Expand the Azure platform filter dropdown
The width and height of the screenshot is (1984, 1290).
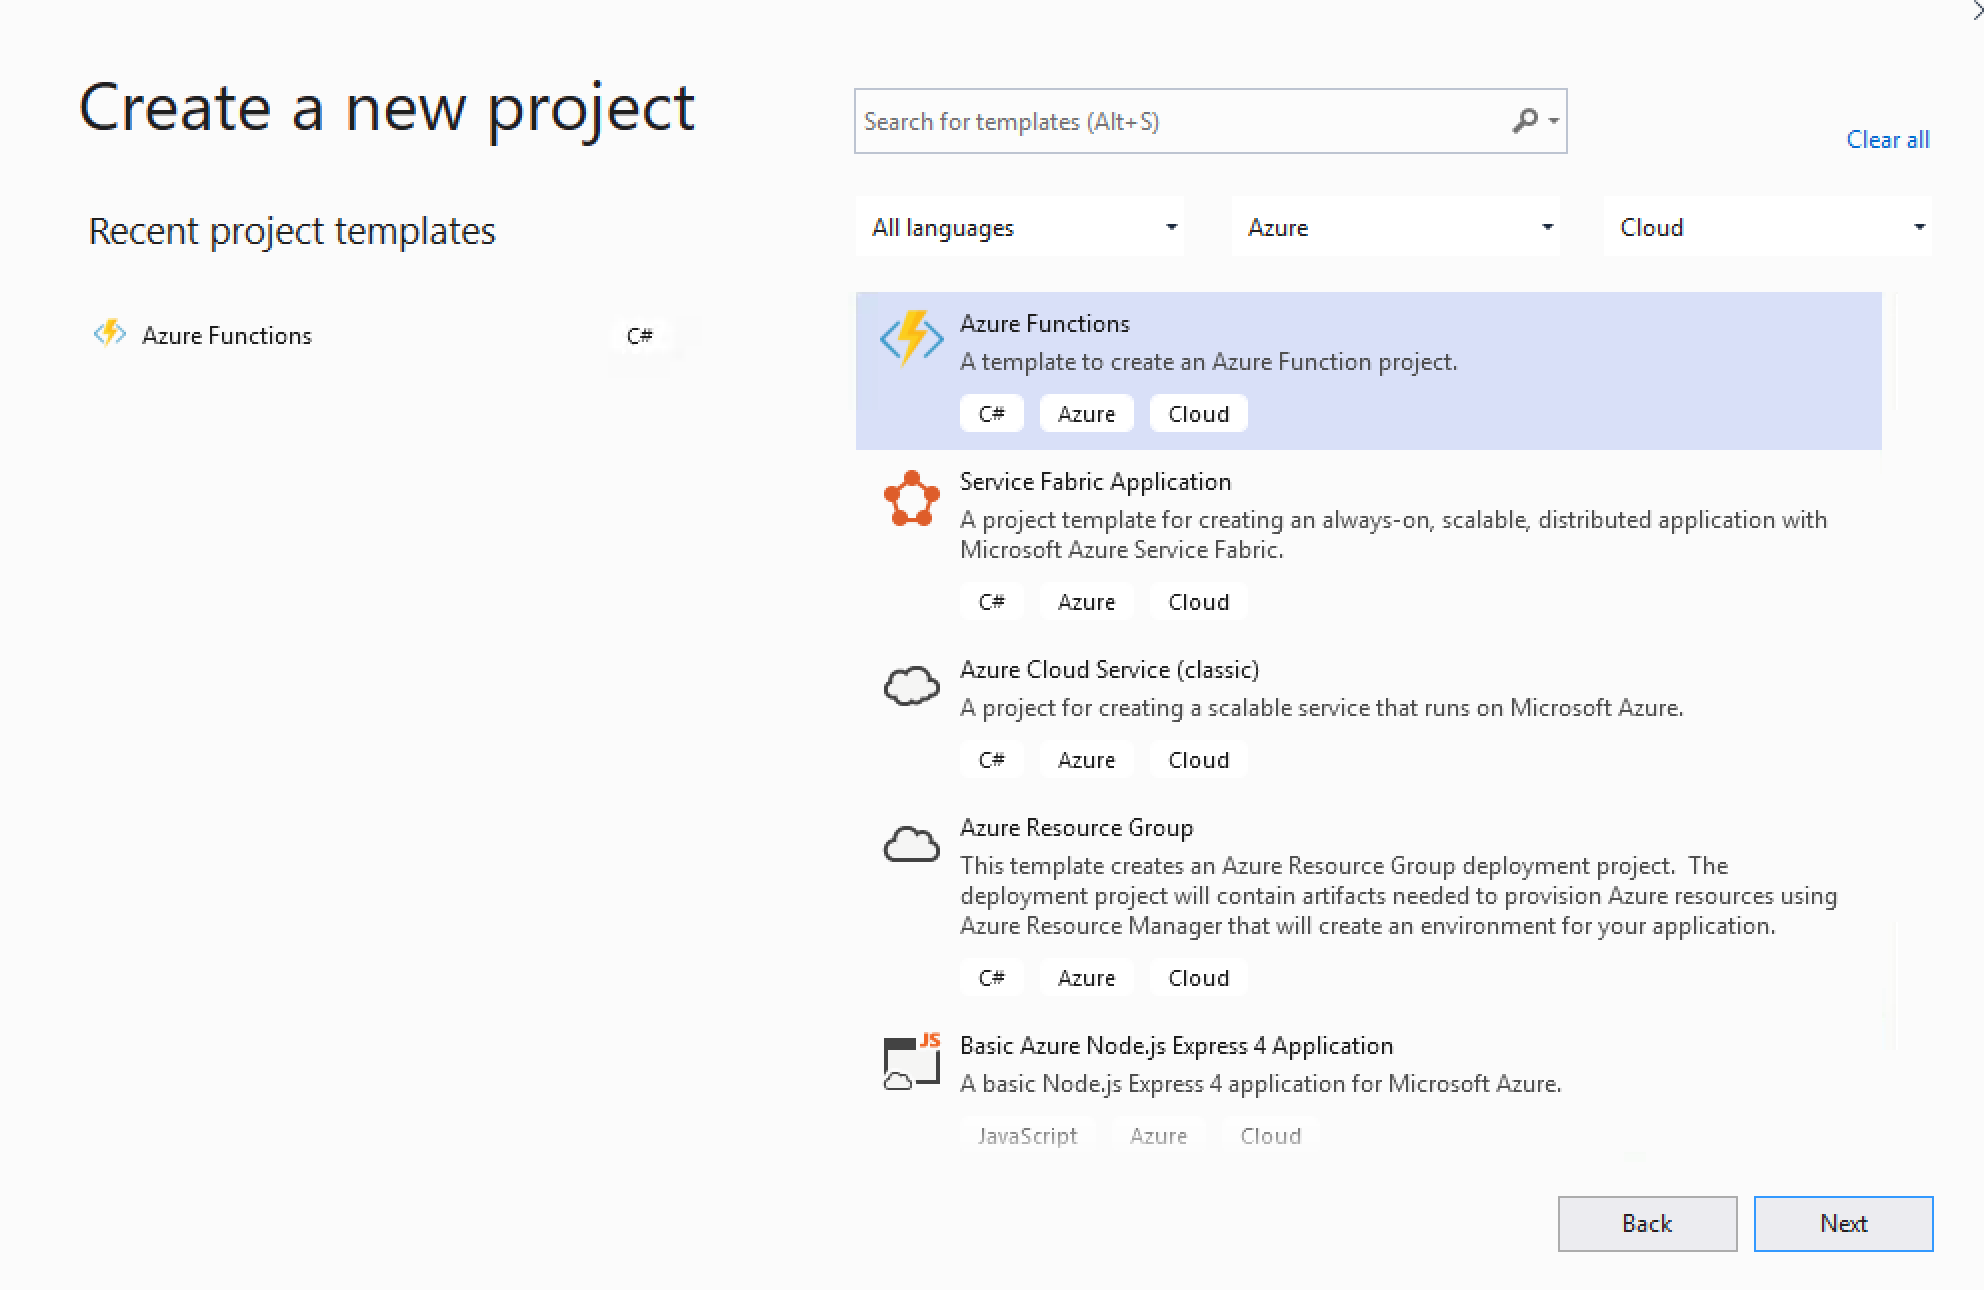point(1396,228)
